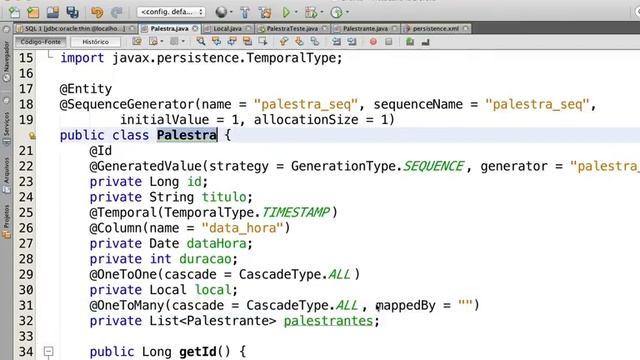Click line number 27 in the gutter
The height and width of the screenshot is (360, 640).
pyautogui.click(x=26, y=243)
